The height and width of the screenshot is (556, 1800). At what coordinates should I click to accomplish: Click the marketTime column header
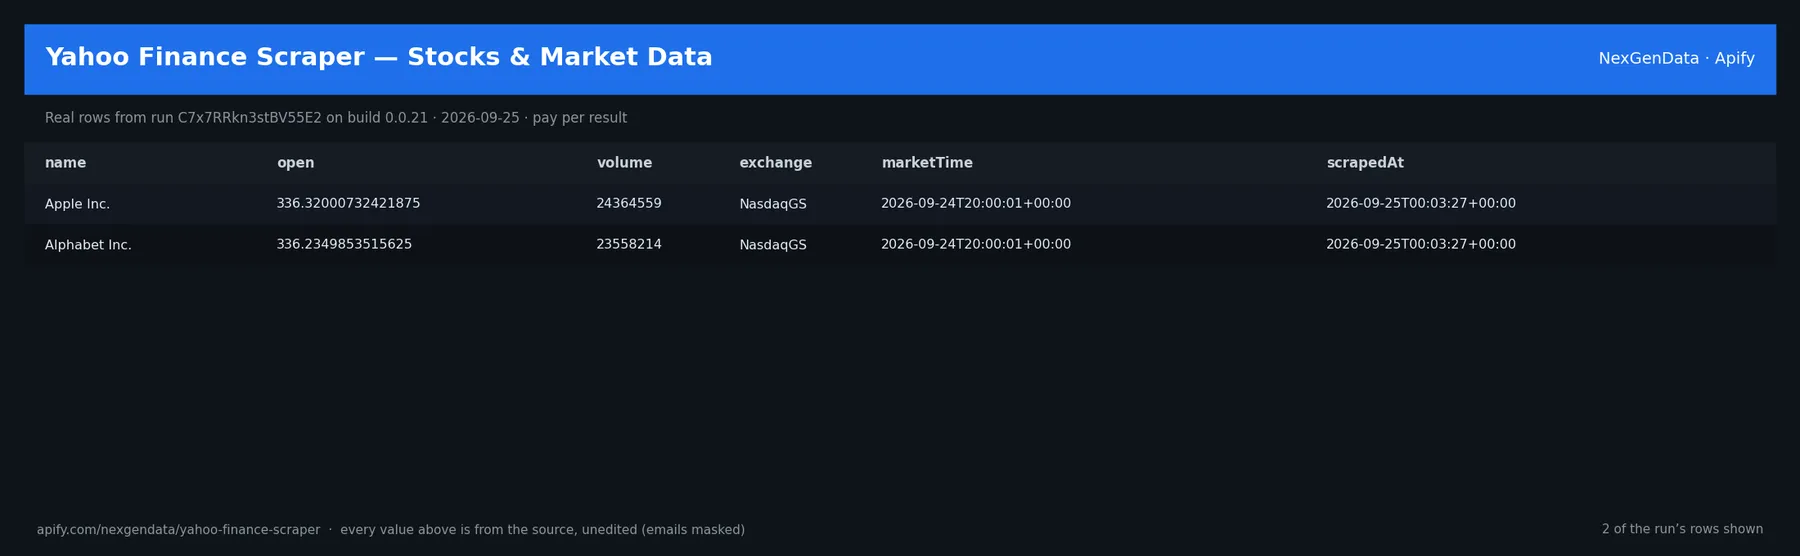click(927, 163)
